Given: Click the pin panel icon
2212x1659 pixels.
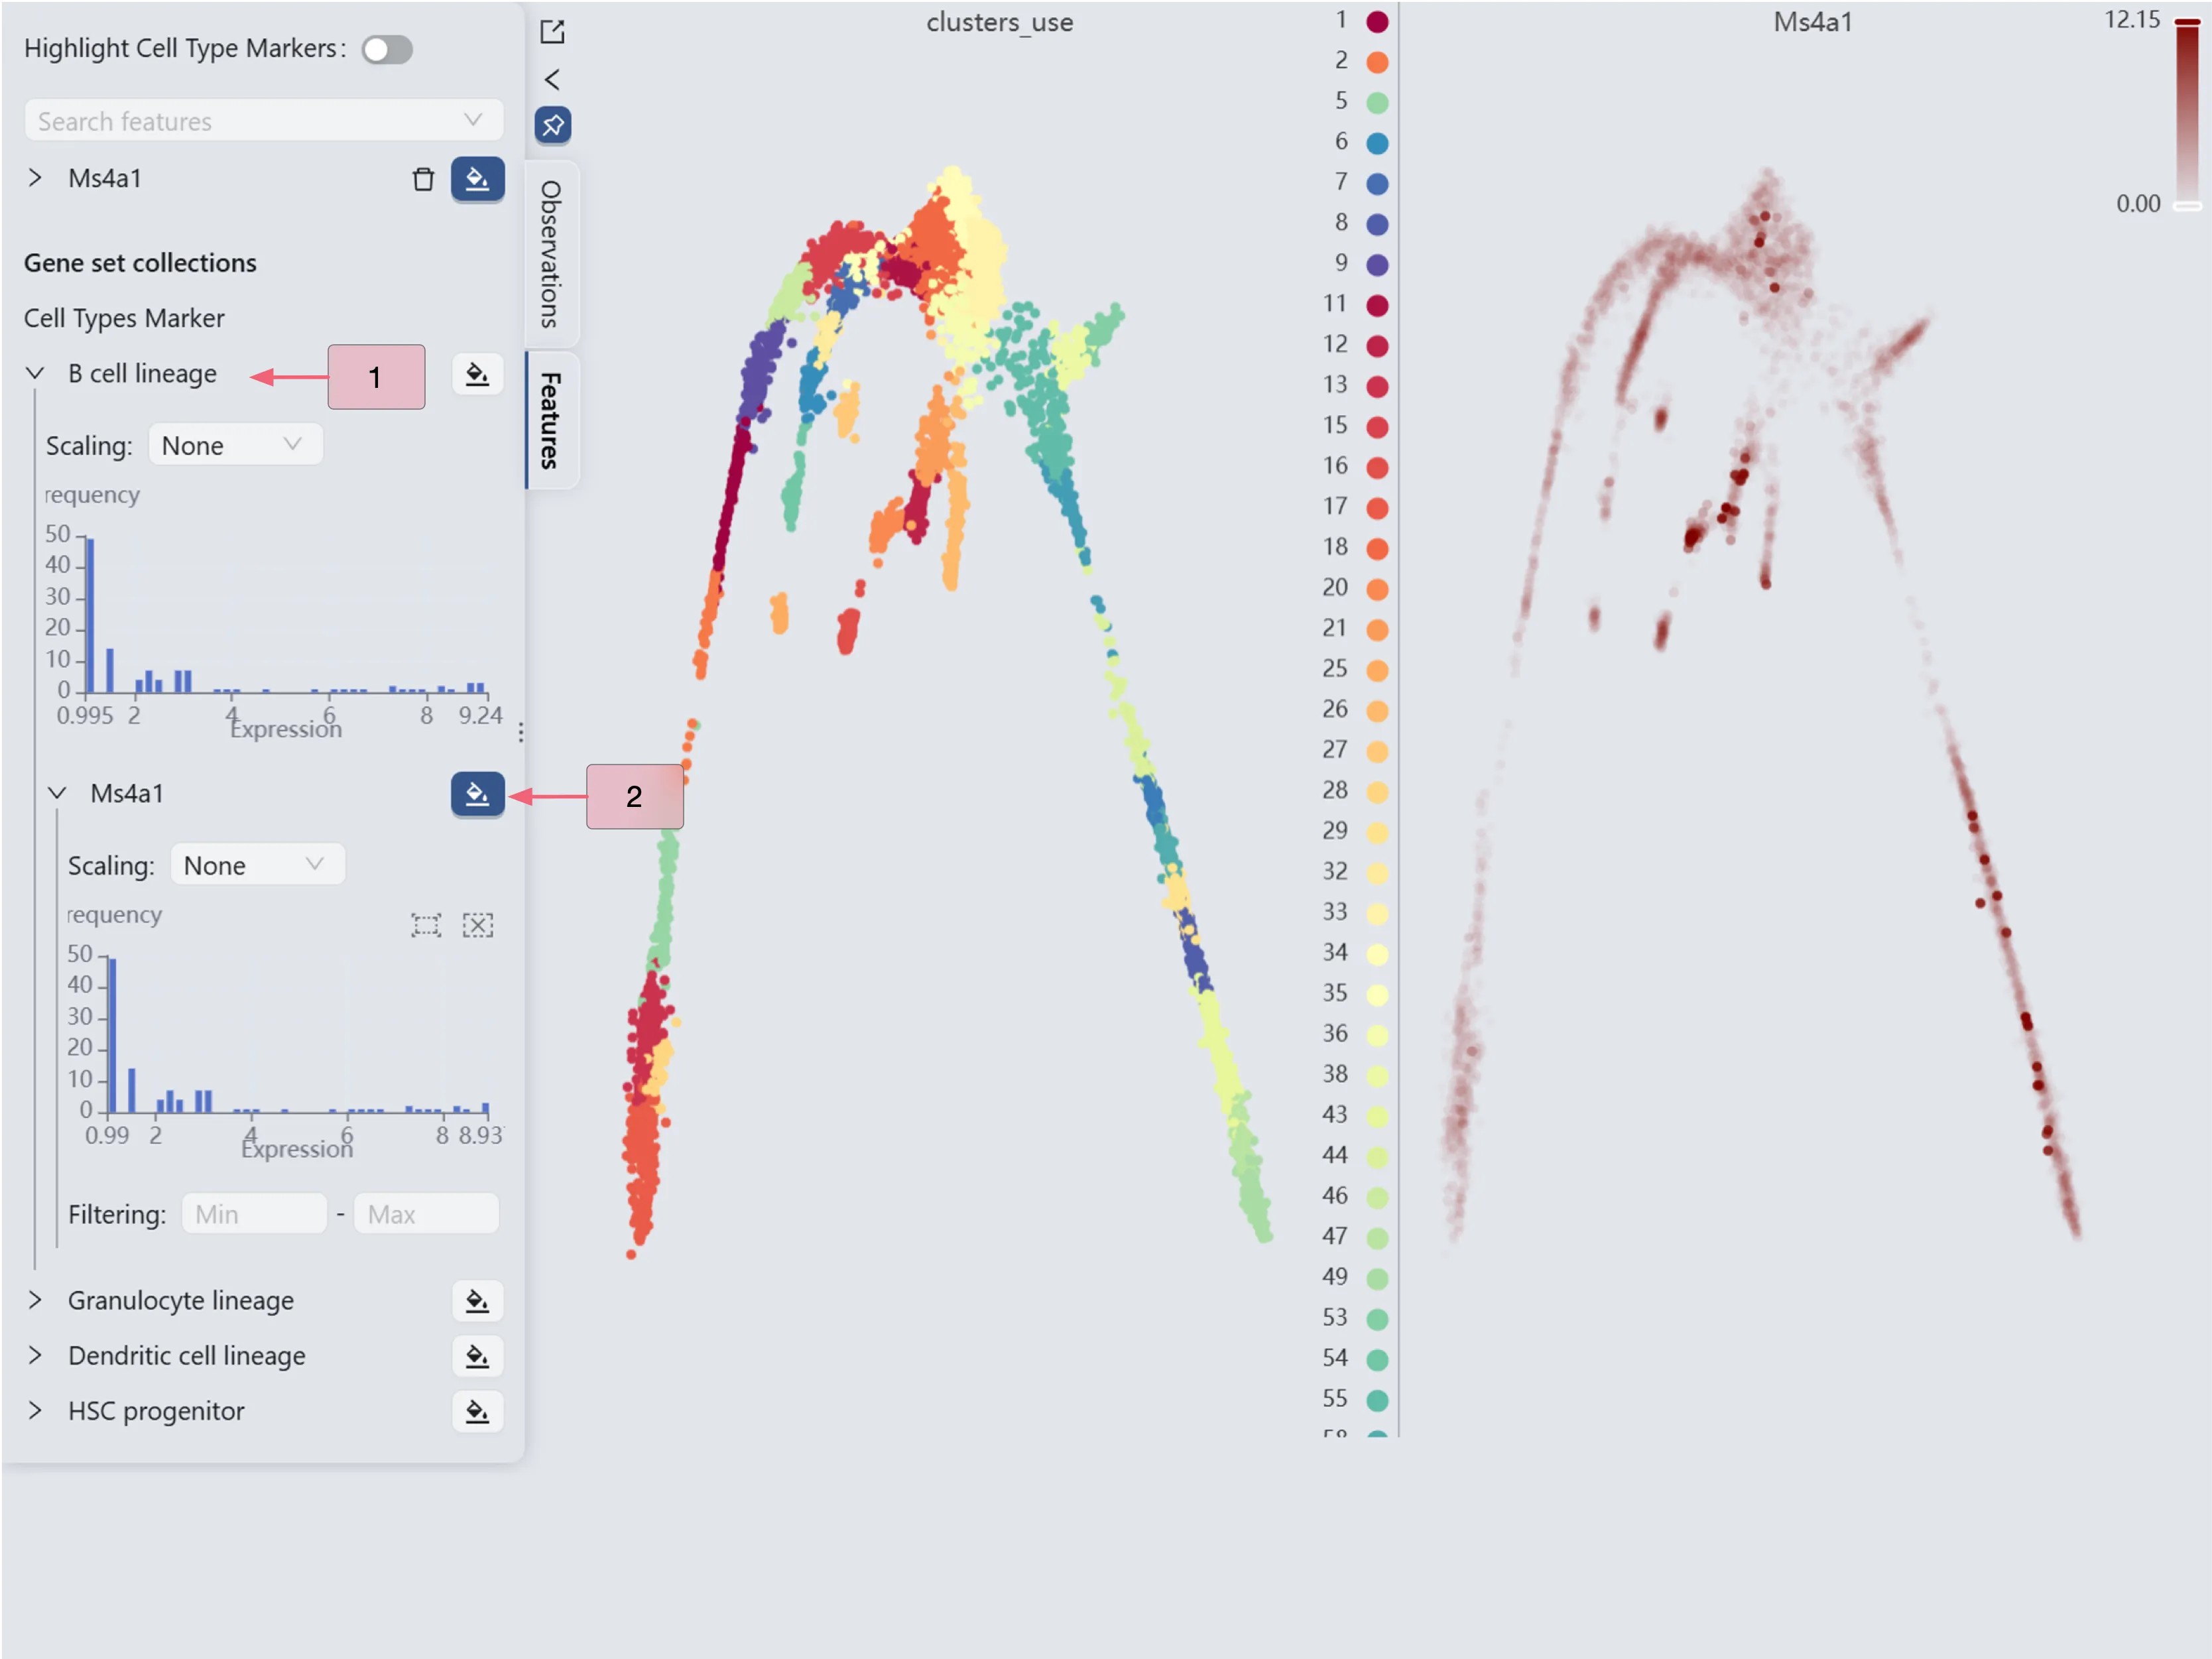Looking at the screenshot, I should pos(552,125).
